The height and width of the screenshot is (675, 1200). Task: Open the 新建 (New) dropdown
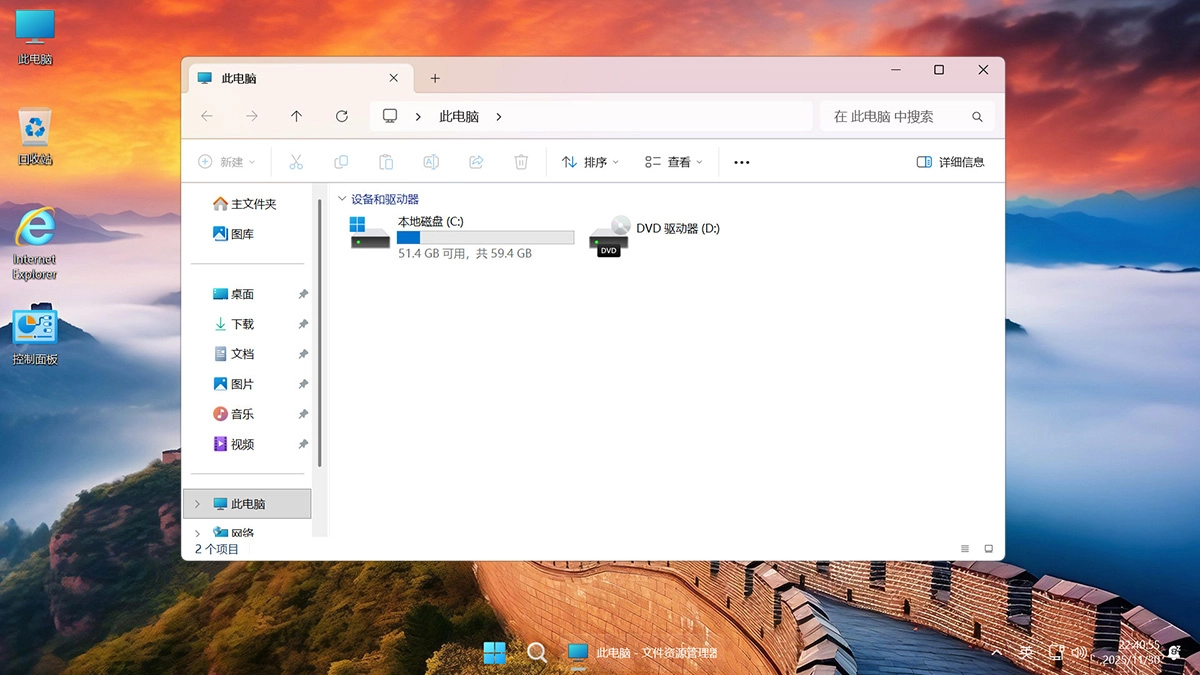[227, 161]
